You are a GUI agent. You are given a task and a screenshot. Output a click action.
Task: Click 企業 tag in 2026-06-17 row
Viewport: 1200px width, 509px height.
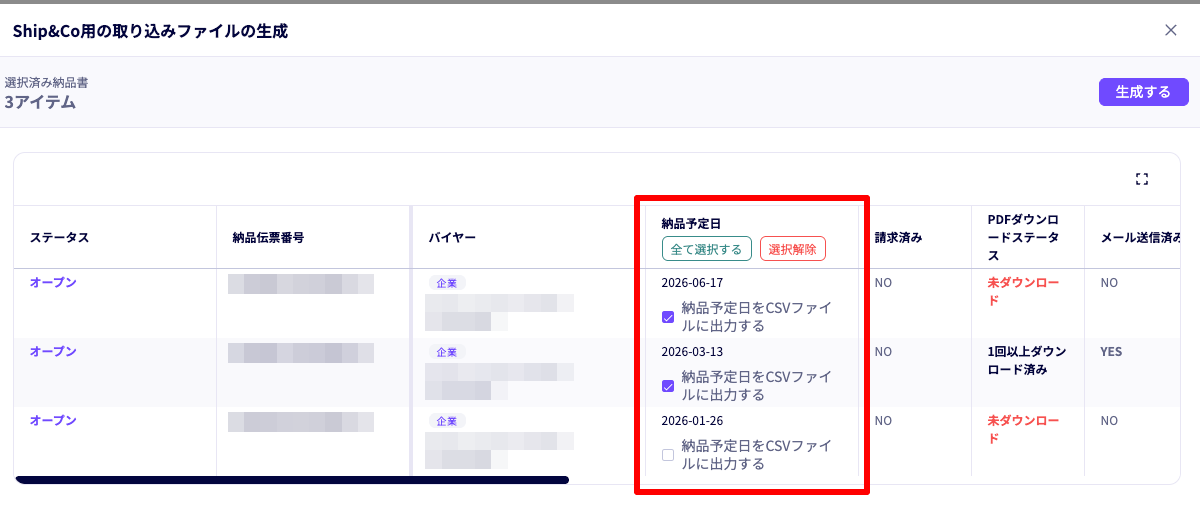[446, 284]
